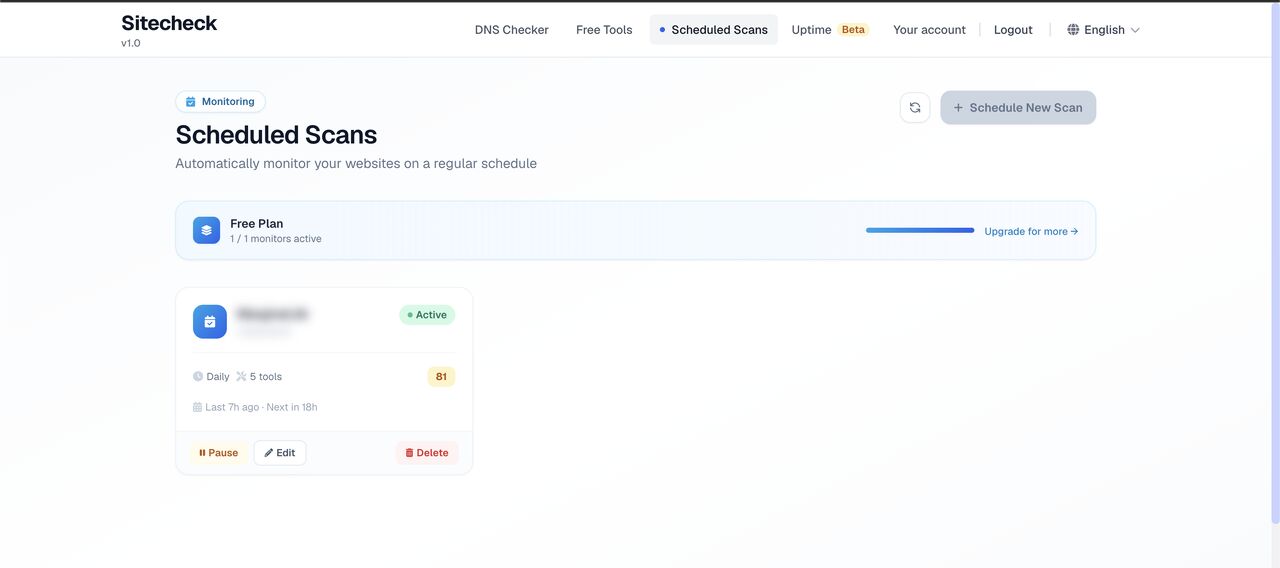Viewport: 1280px width, 568px height.
Task: Click the clock icon beside Daily
Action: pos(198,377)
